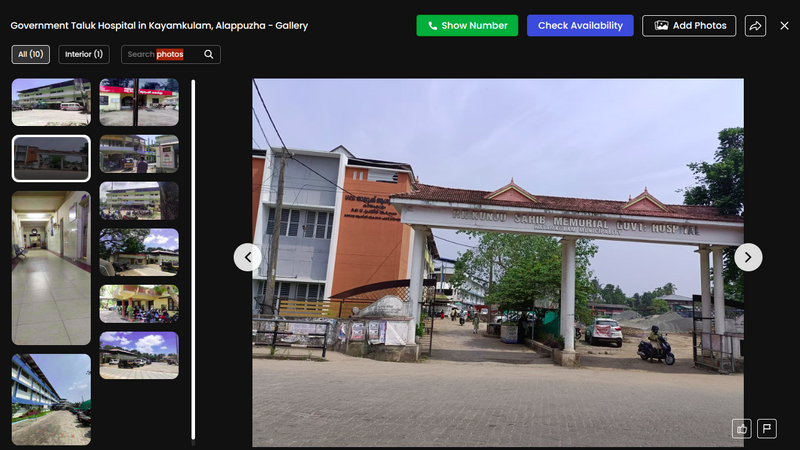Open the hospital corridor interior thumbnail
This screenshot has height=450, width=800.
(x=51, y=268)
